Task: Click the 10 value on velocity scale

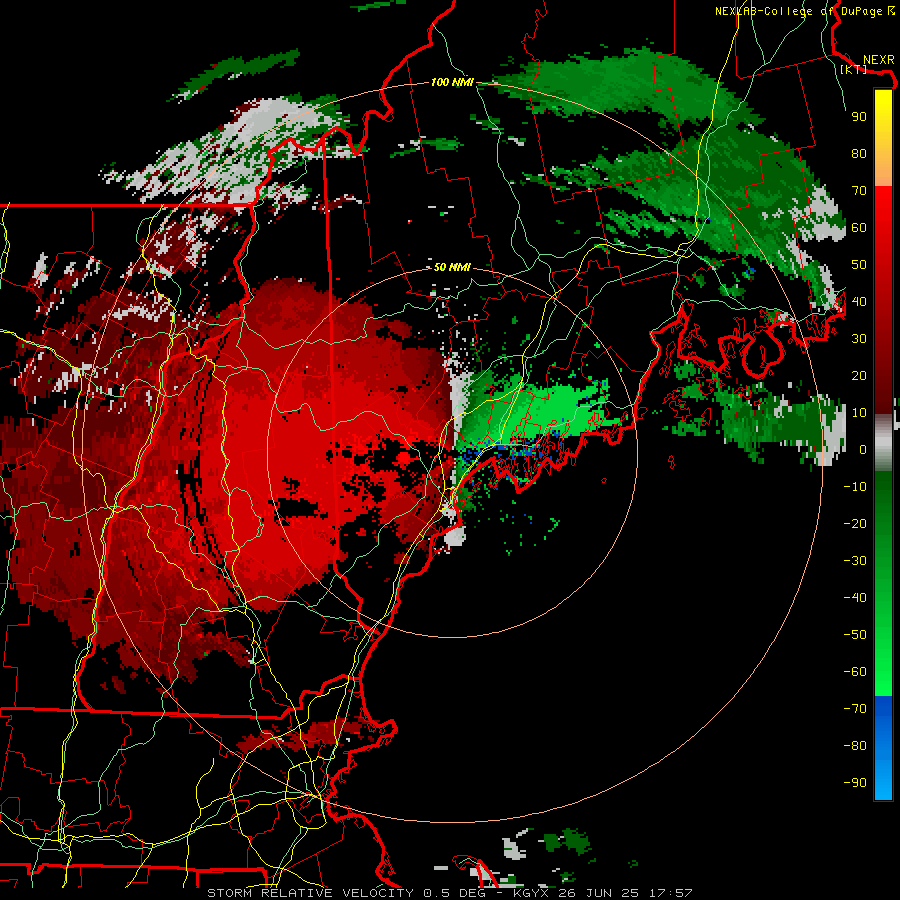Action: (x=859, y=413)
